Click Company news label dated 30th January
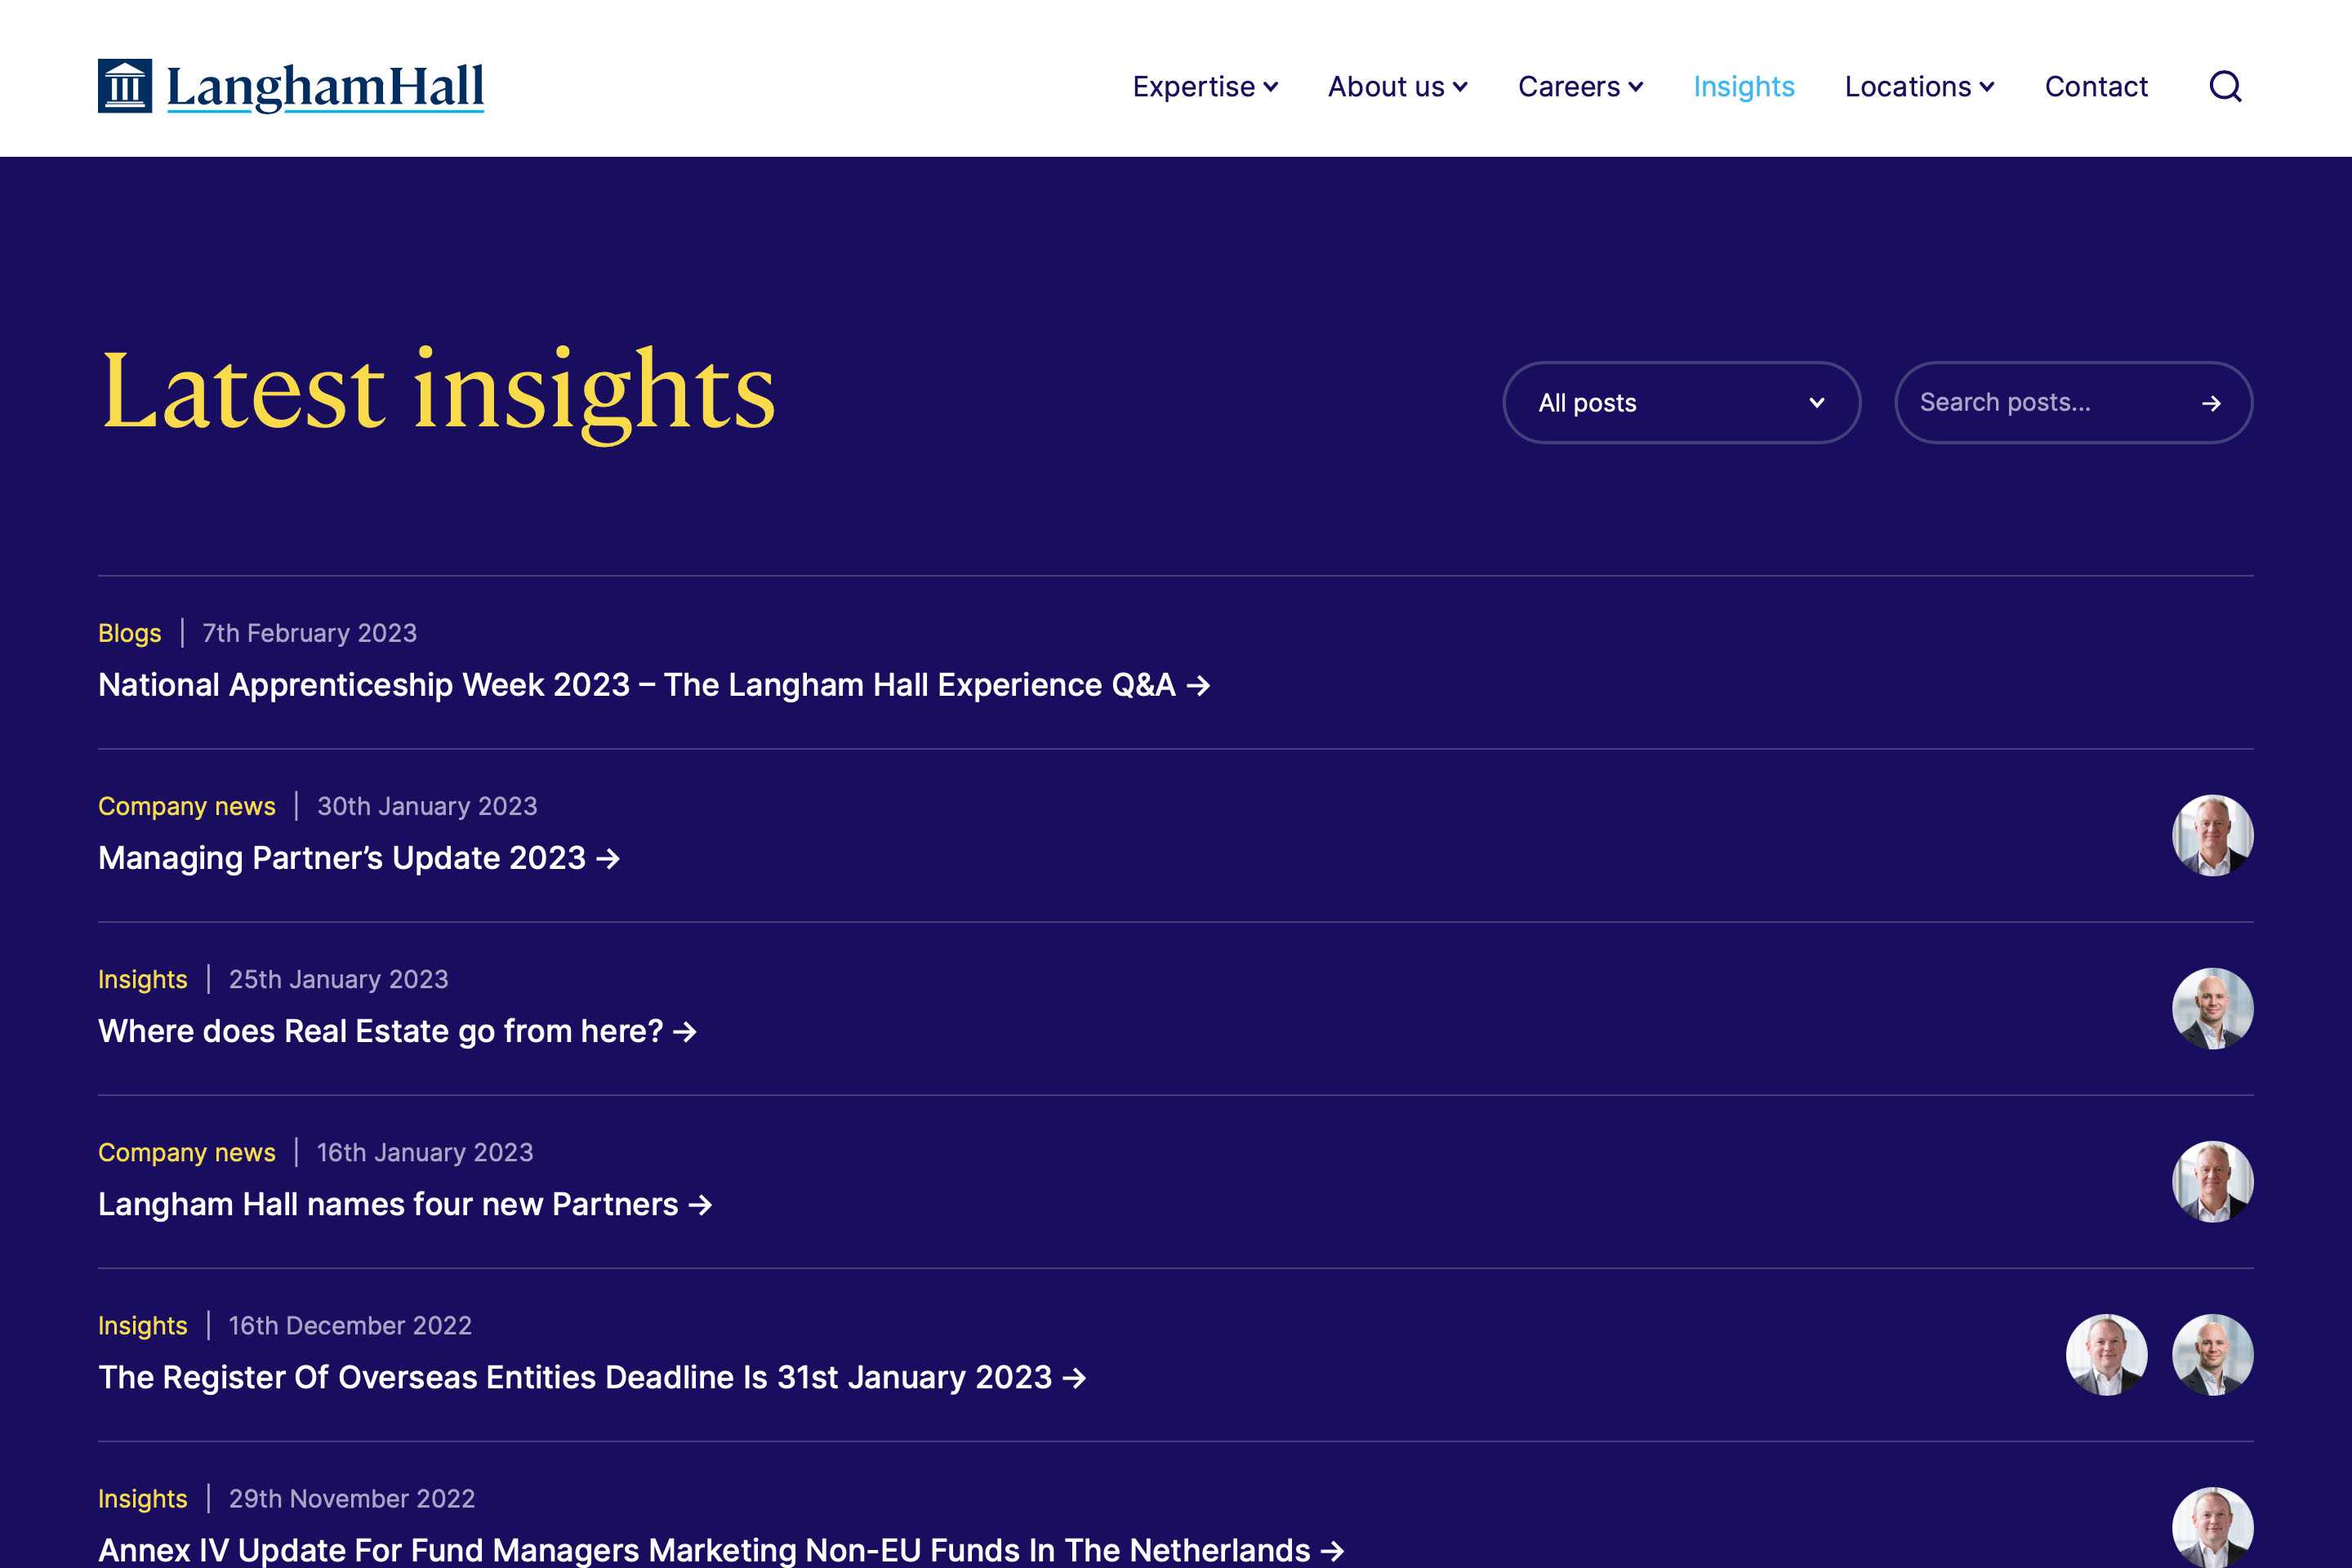 pyautogui.click(x=187, y=806)
